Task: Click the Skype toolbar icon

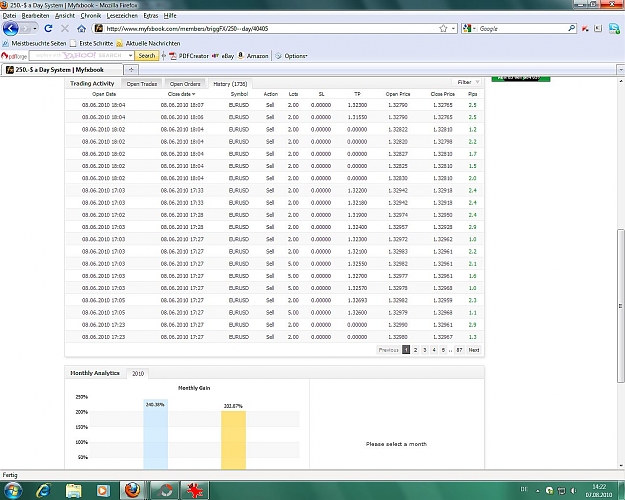Action: pyautogui.click(x=614, y=28)
